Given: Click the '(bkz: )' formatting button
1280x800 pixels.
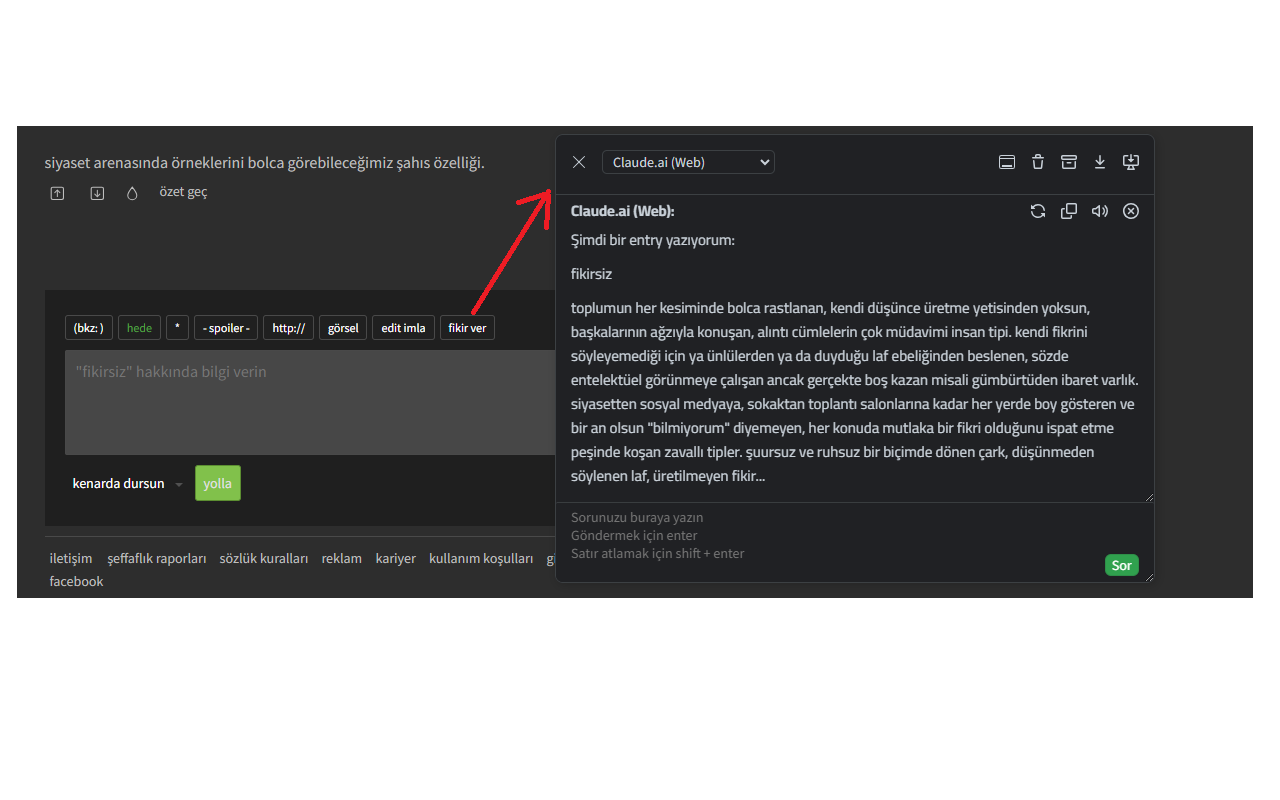Looking at the screenshot, I should [x=89, y=328].
